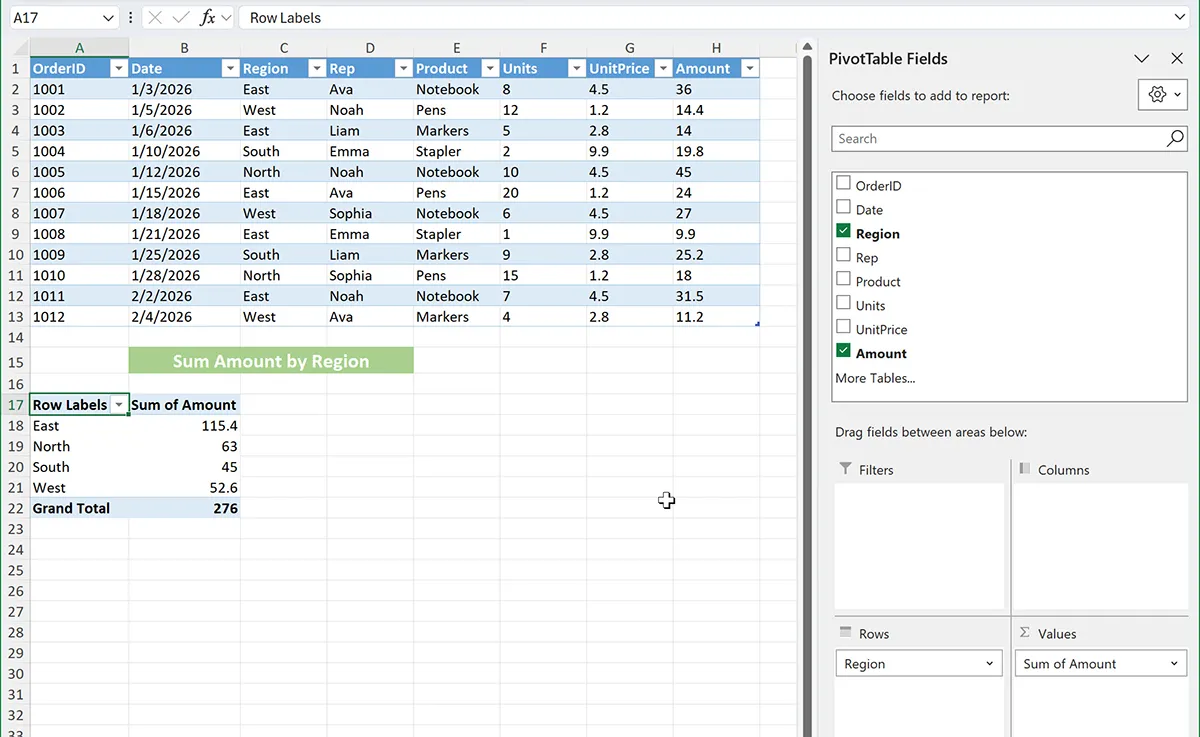This screenshot has height=737, width=1200.
Task: Click the magnifier icon in Search box
Action: [x=1175, y=139]
